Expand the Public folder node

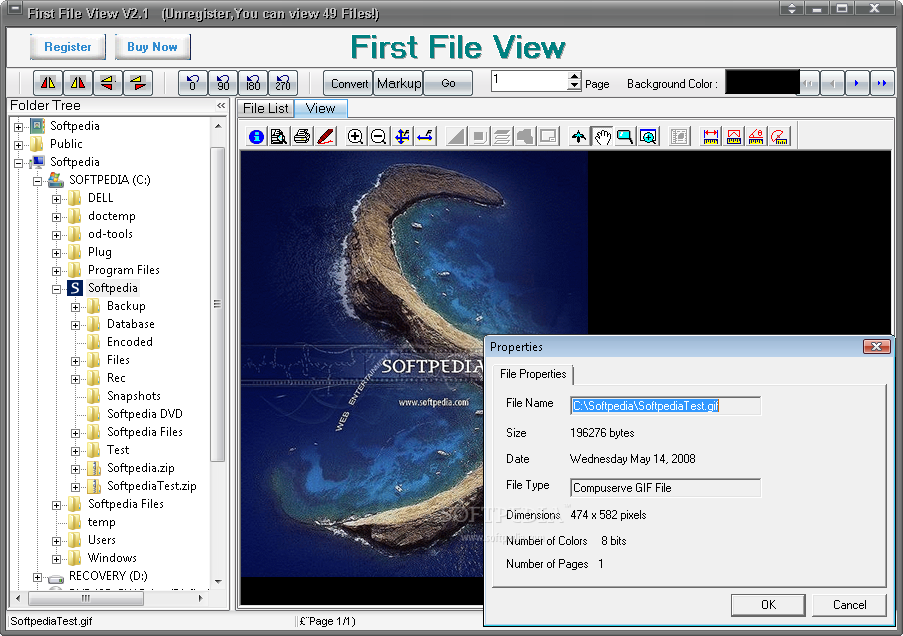coord(18,145)
